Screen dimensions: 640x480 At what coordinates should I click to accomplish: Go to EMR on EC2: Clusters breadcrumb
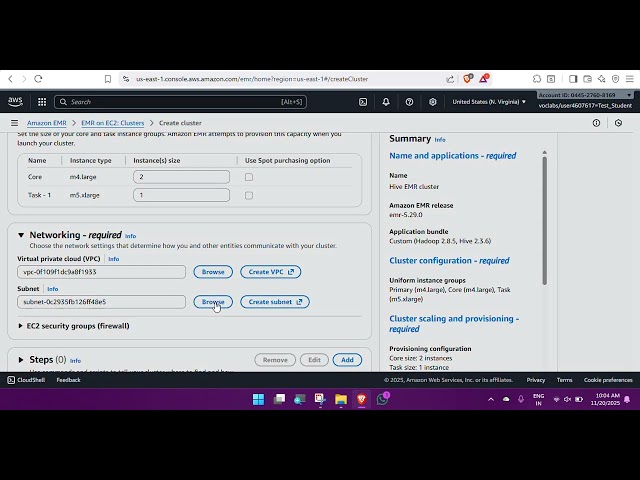tap(113, 123)
